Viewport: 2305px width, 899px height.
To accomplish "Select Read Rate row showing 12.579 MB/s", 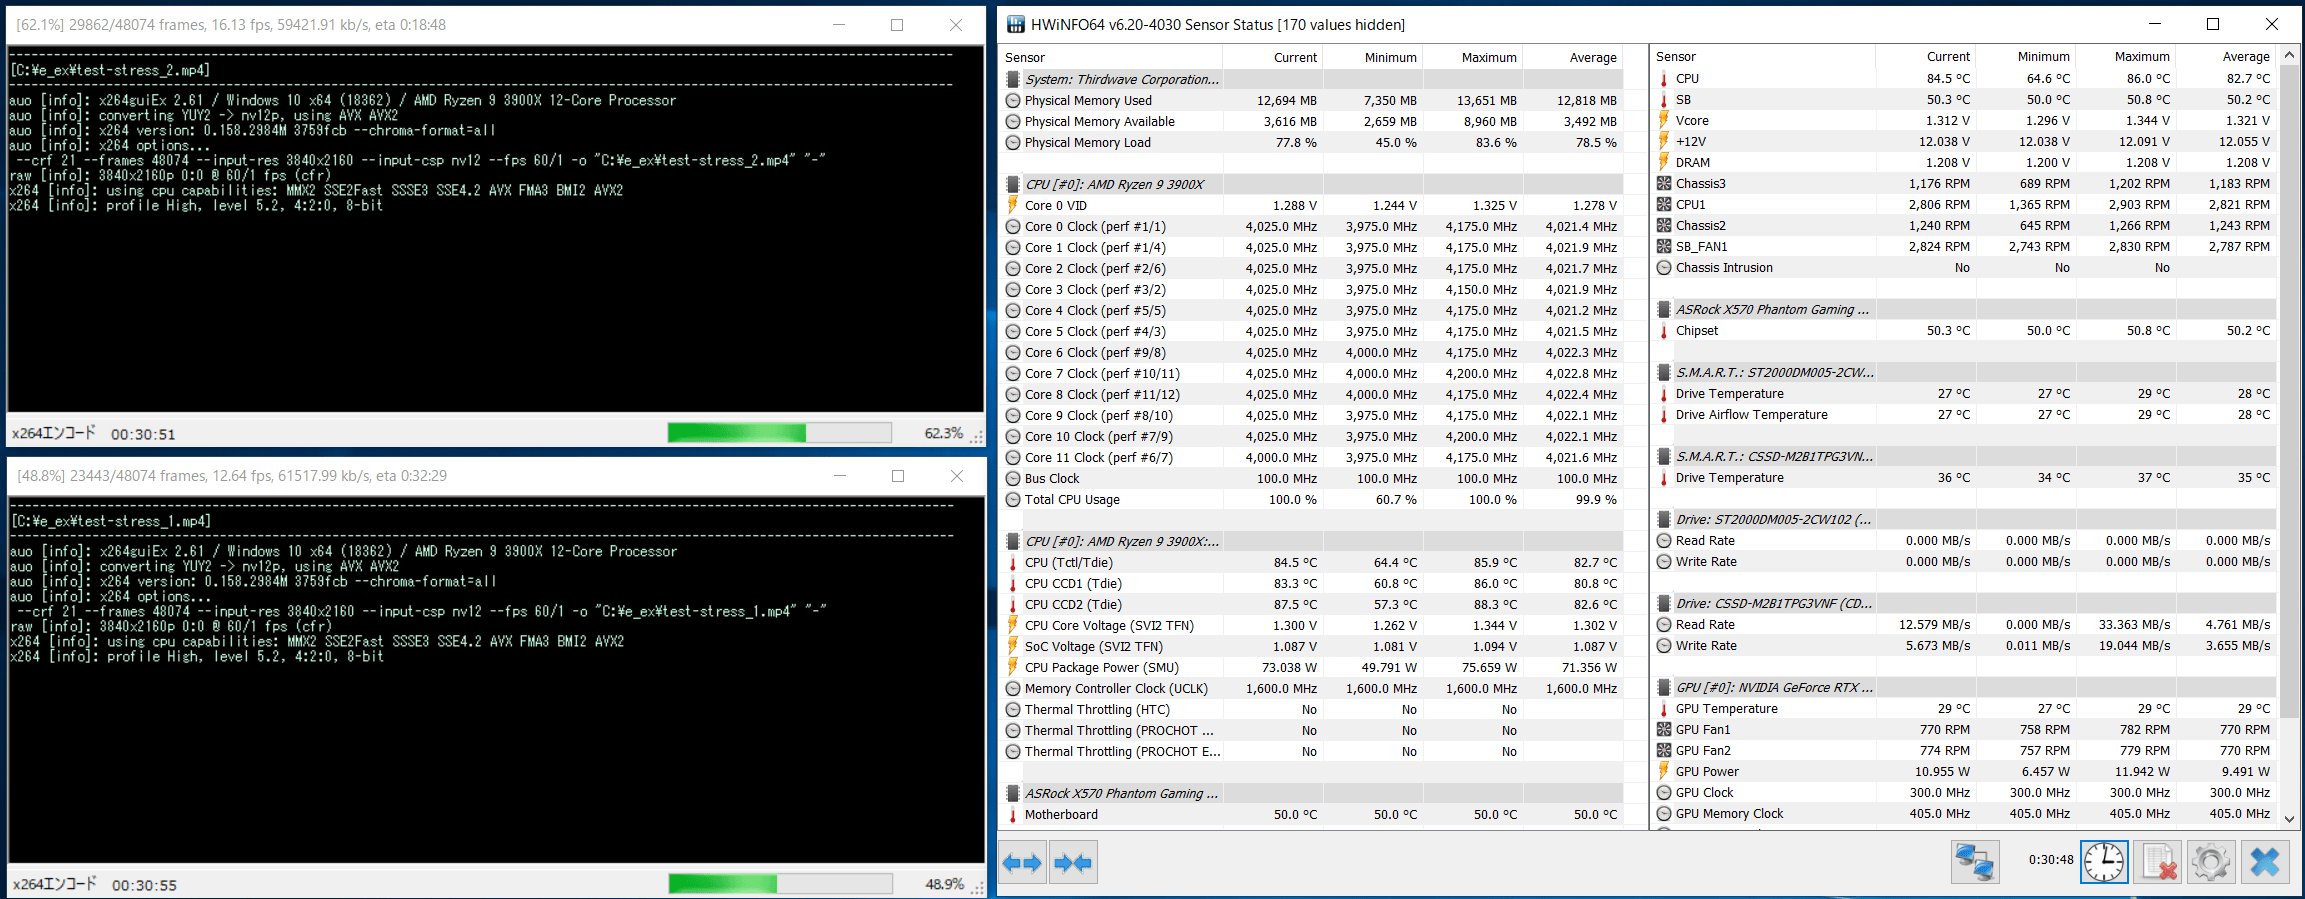I will click(x=1964, y=624).
